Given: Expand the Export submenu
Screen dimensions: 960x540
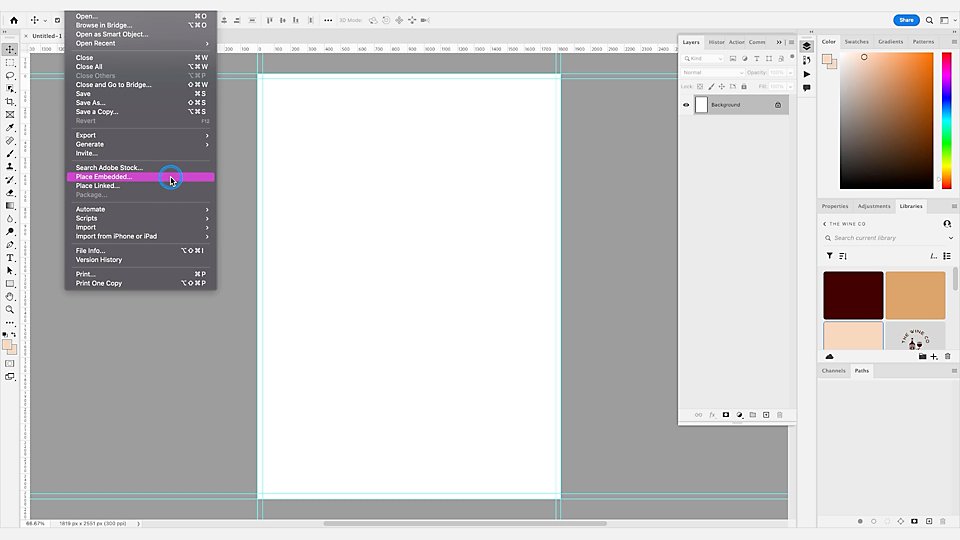Looking at the screenshot, I should click(x=141, y=135).
